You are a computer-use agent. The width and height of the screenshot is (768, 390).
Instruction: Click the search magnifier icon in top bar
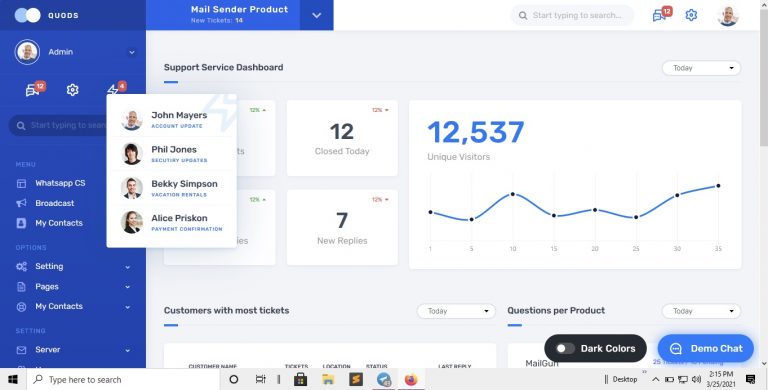click(523, 16)
